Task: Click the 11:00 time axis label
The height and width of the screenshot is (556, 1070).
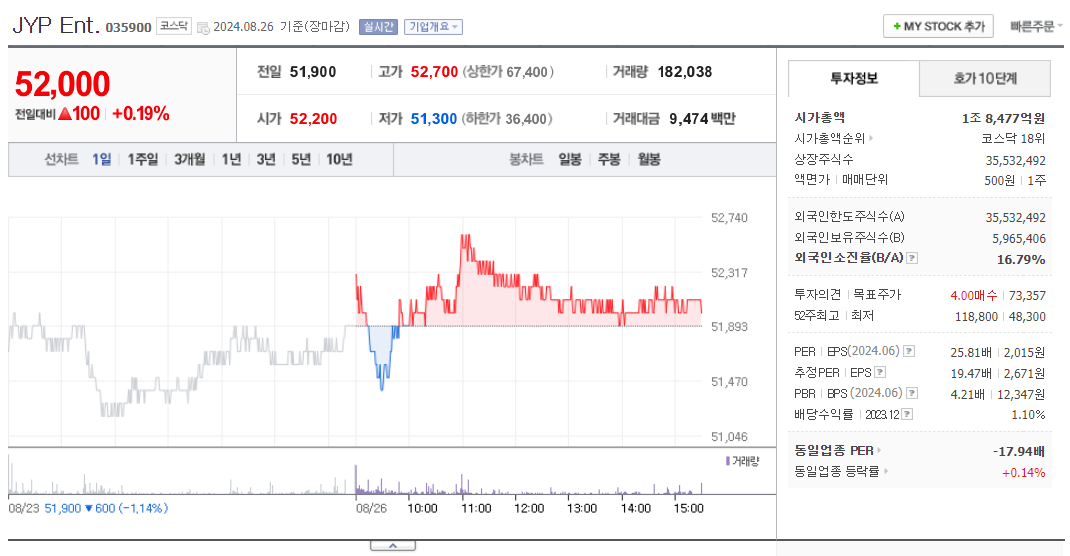Action: click(476, 508)
